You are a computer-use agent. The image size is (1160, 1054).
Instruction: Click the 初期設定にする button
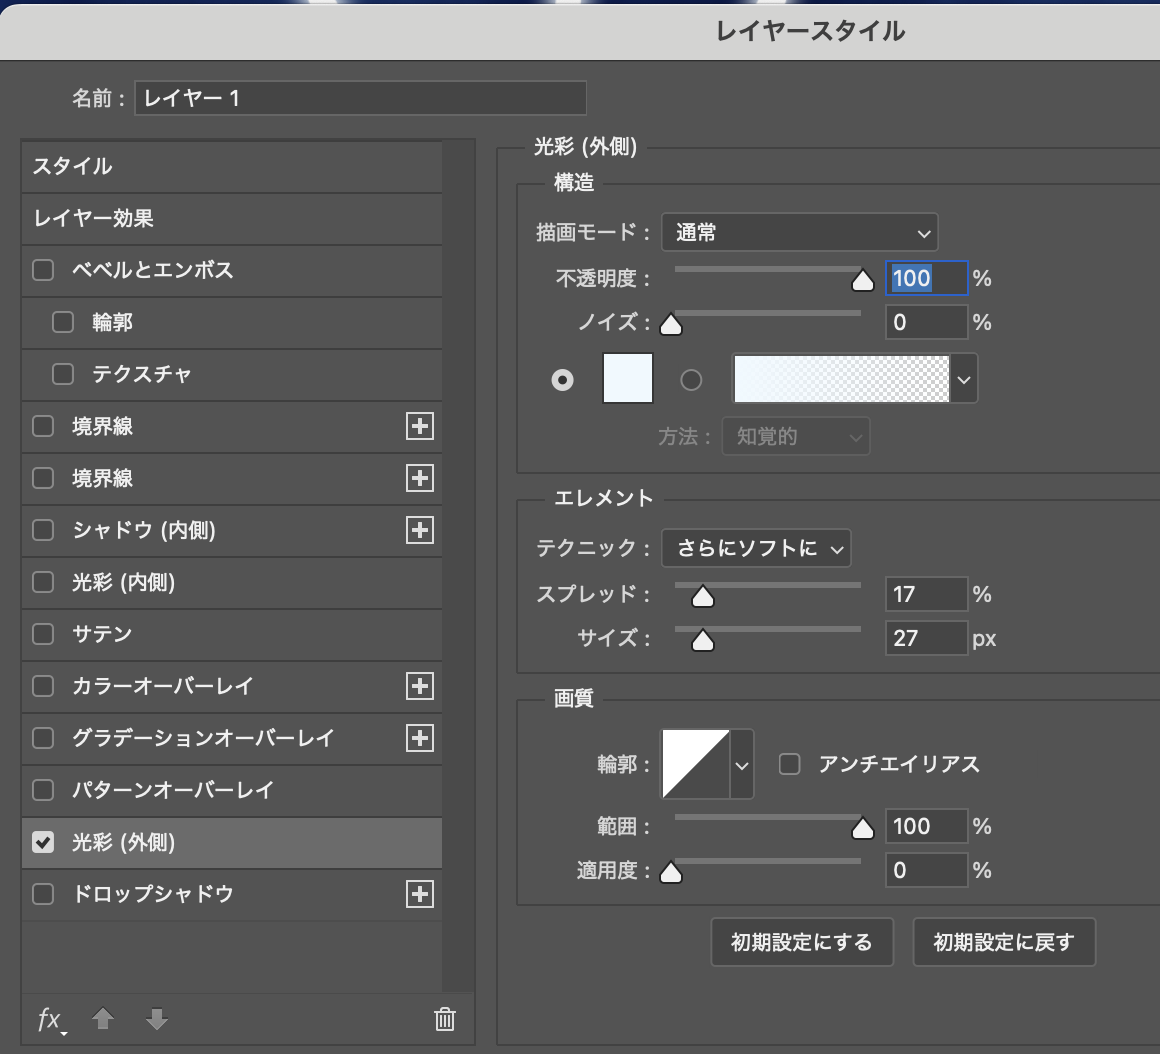pos(801,942)
